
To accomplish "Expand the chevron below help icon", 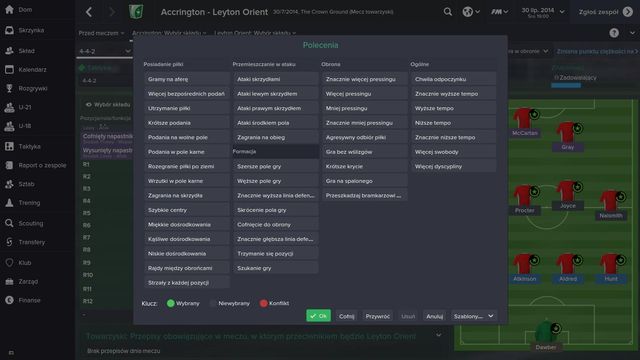I will [x=632, y=33].
